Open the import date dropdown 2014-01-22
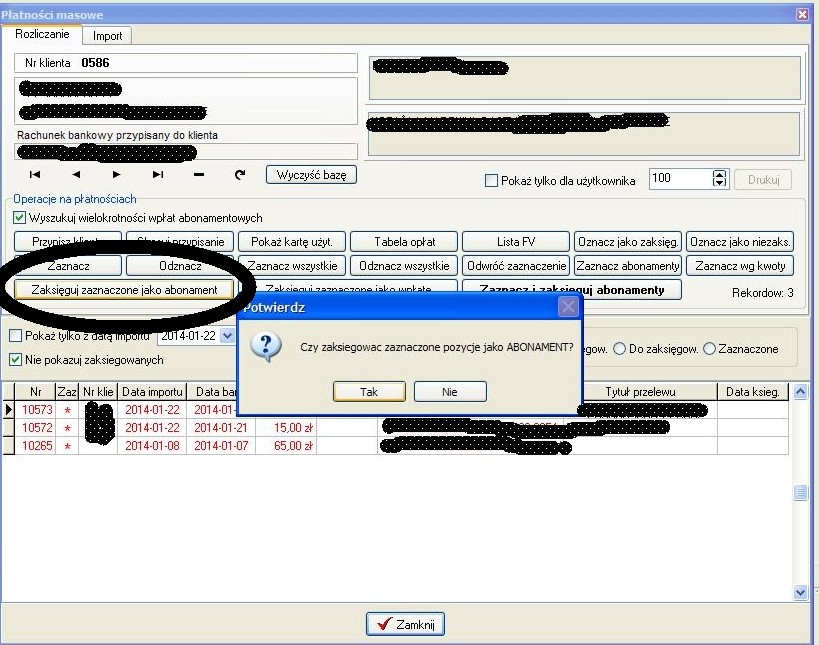 coord(227,337)
